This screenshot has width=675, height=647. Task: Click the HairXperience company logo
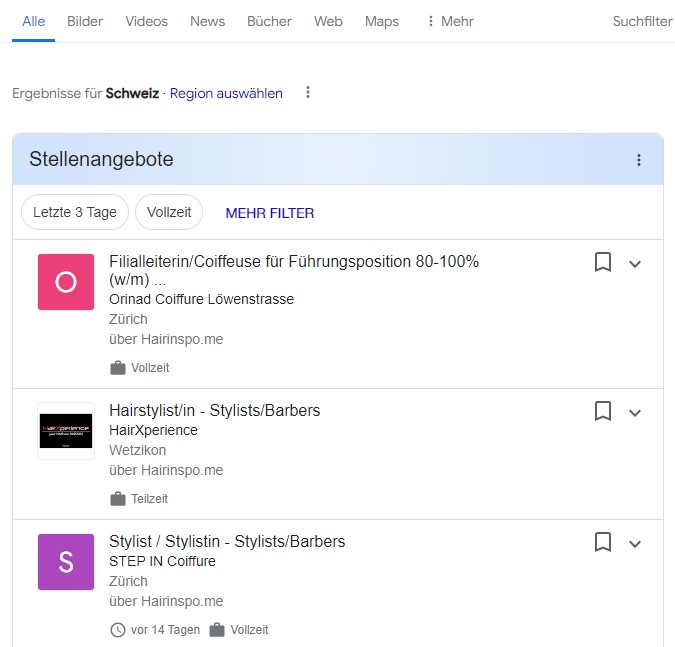coord(66,431)
